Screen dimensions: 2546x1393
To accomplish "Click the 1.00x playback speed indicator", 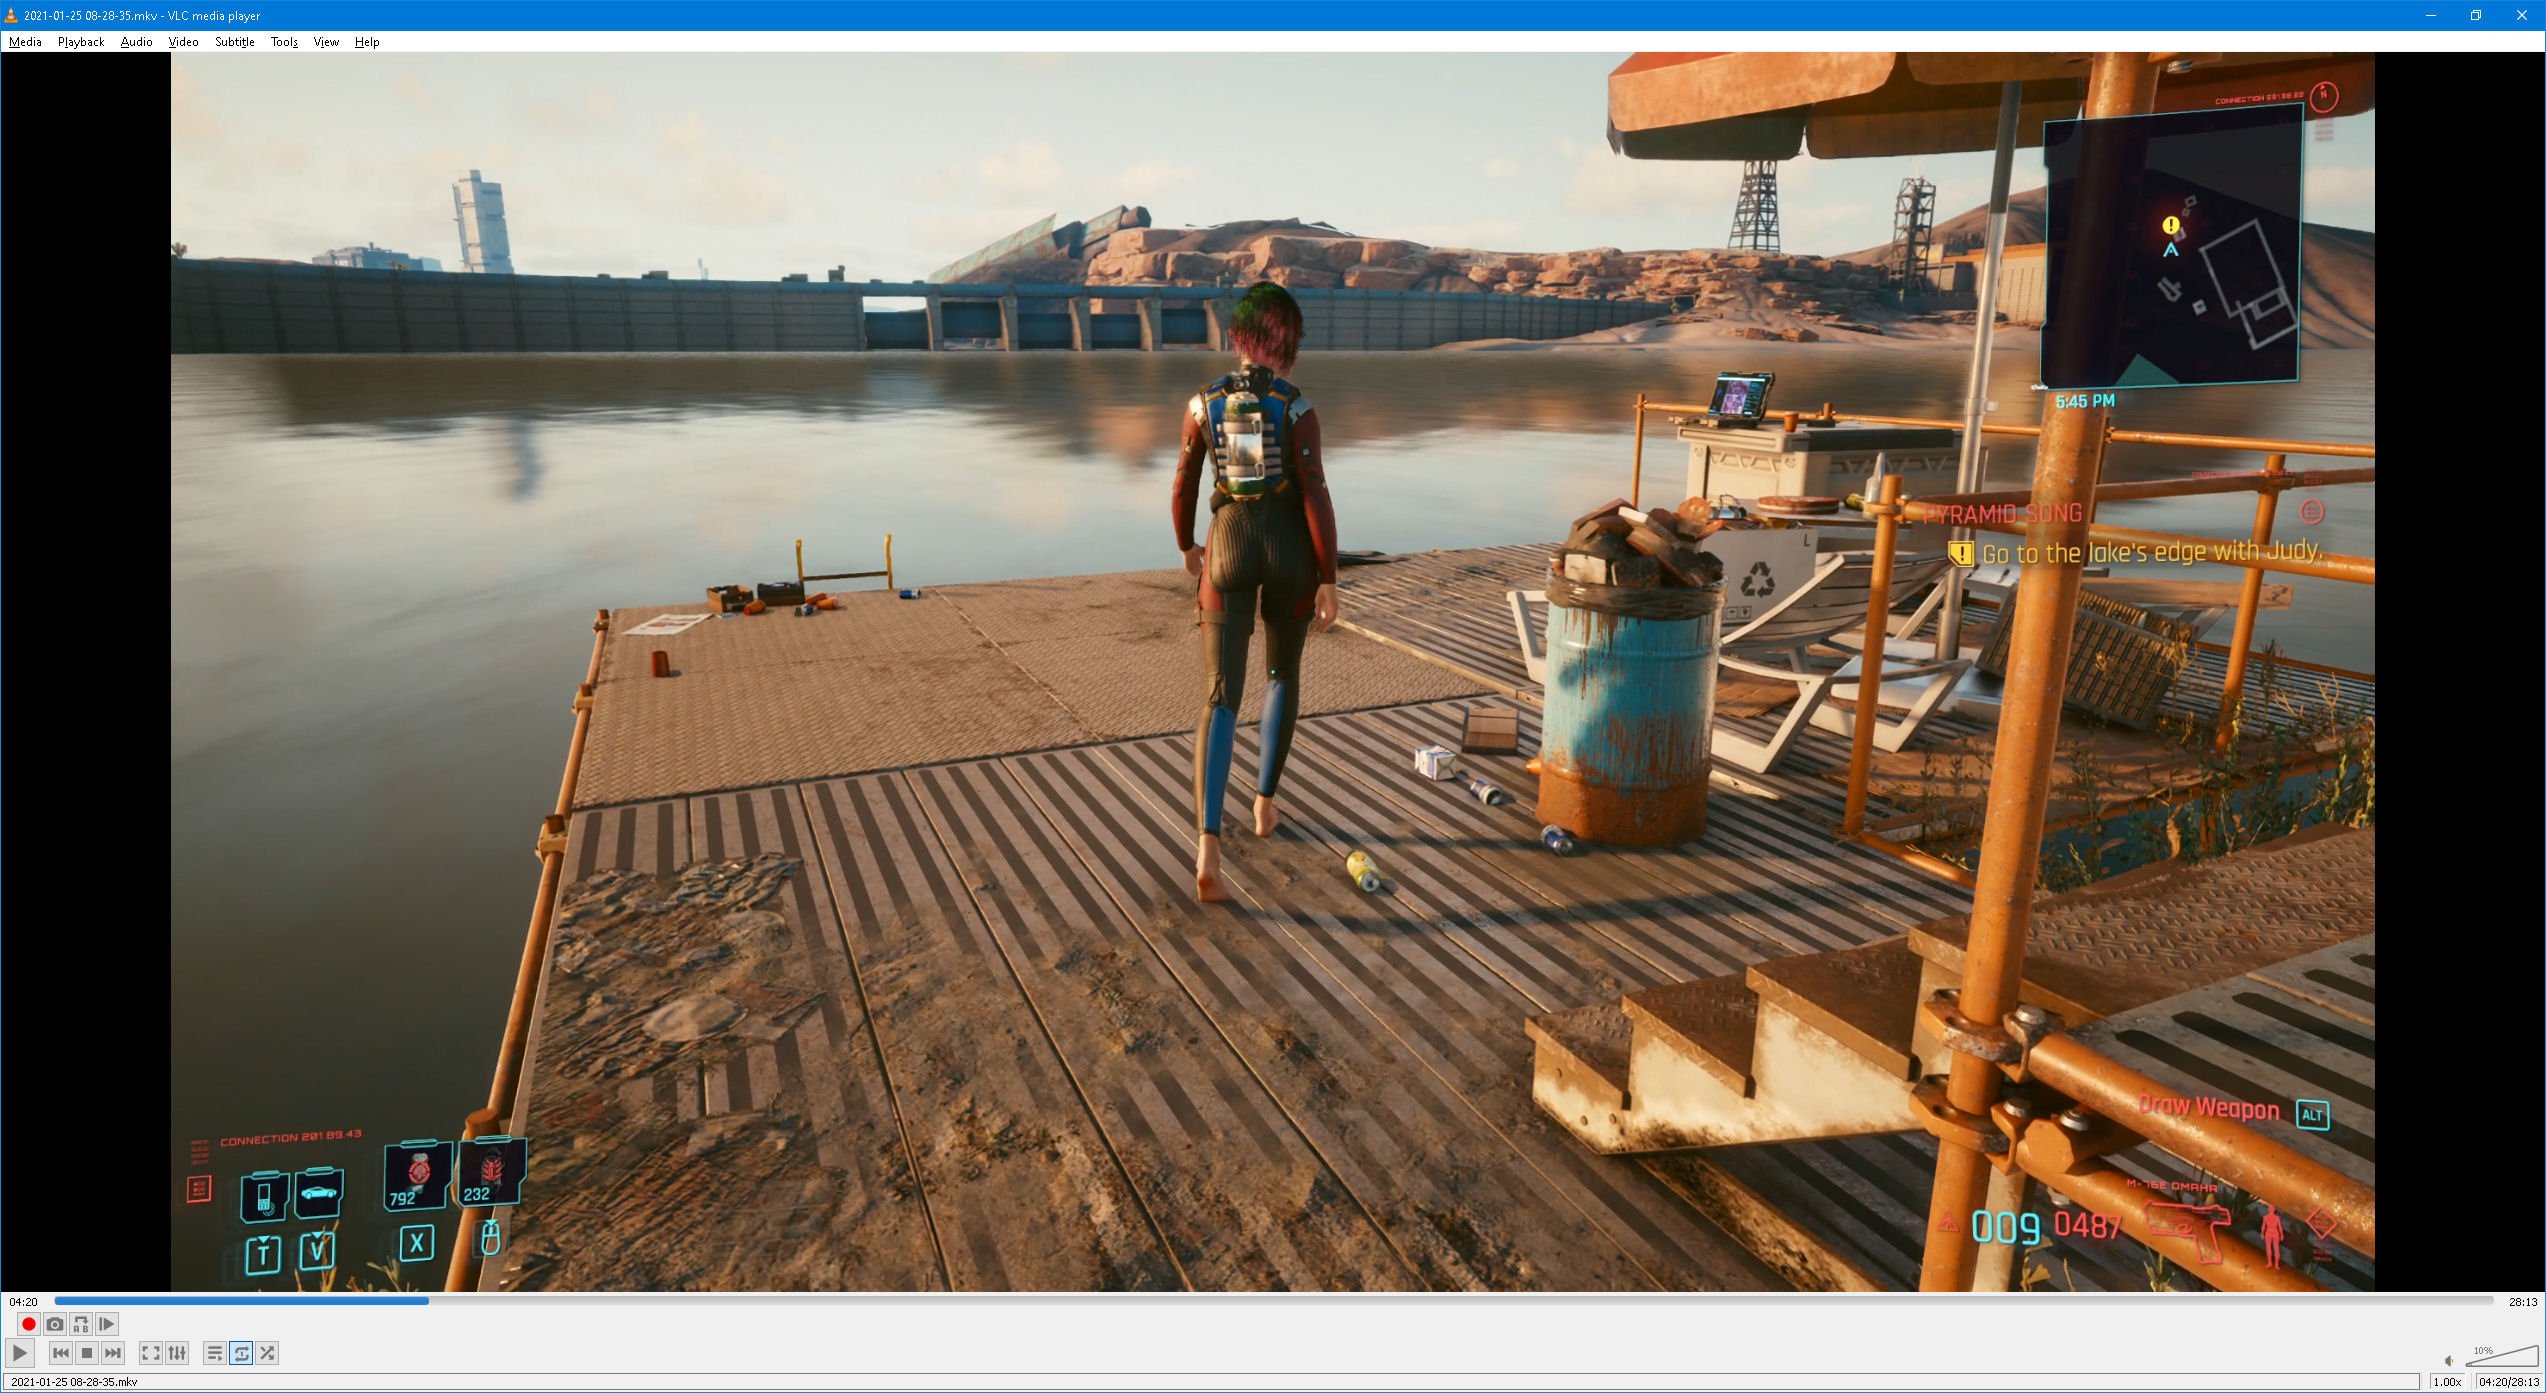I will tap(2447, 1382).
